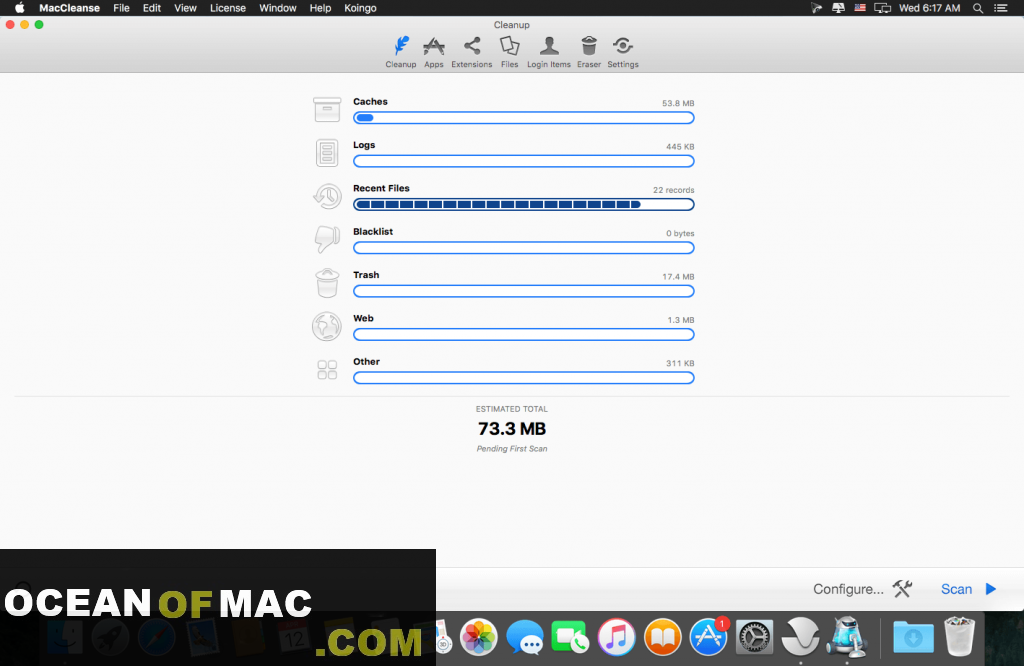Click the Other grid squares icon
This screenshot has height=666, width=1024.
tap(327, 370)
